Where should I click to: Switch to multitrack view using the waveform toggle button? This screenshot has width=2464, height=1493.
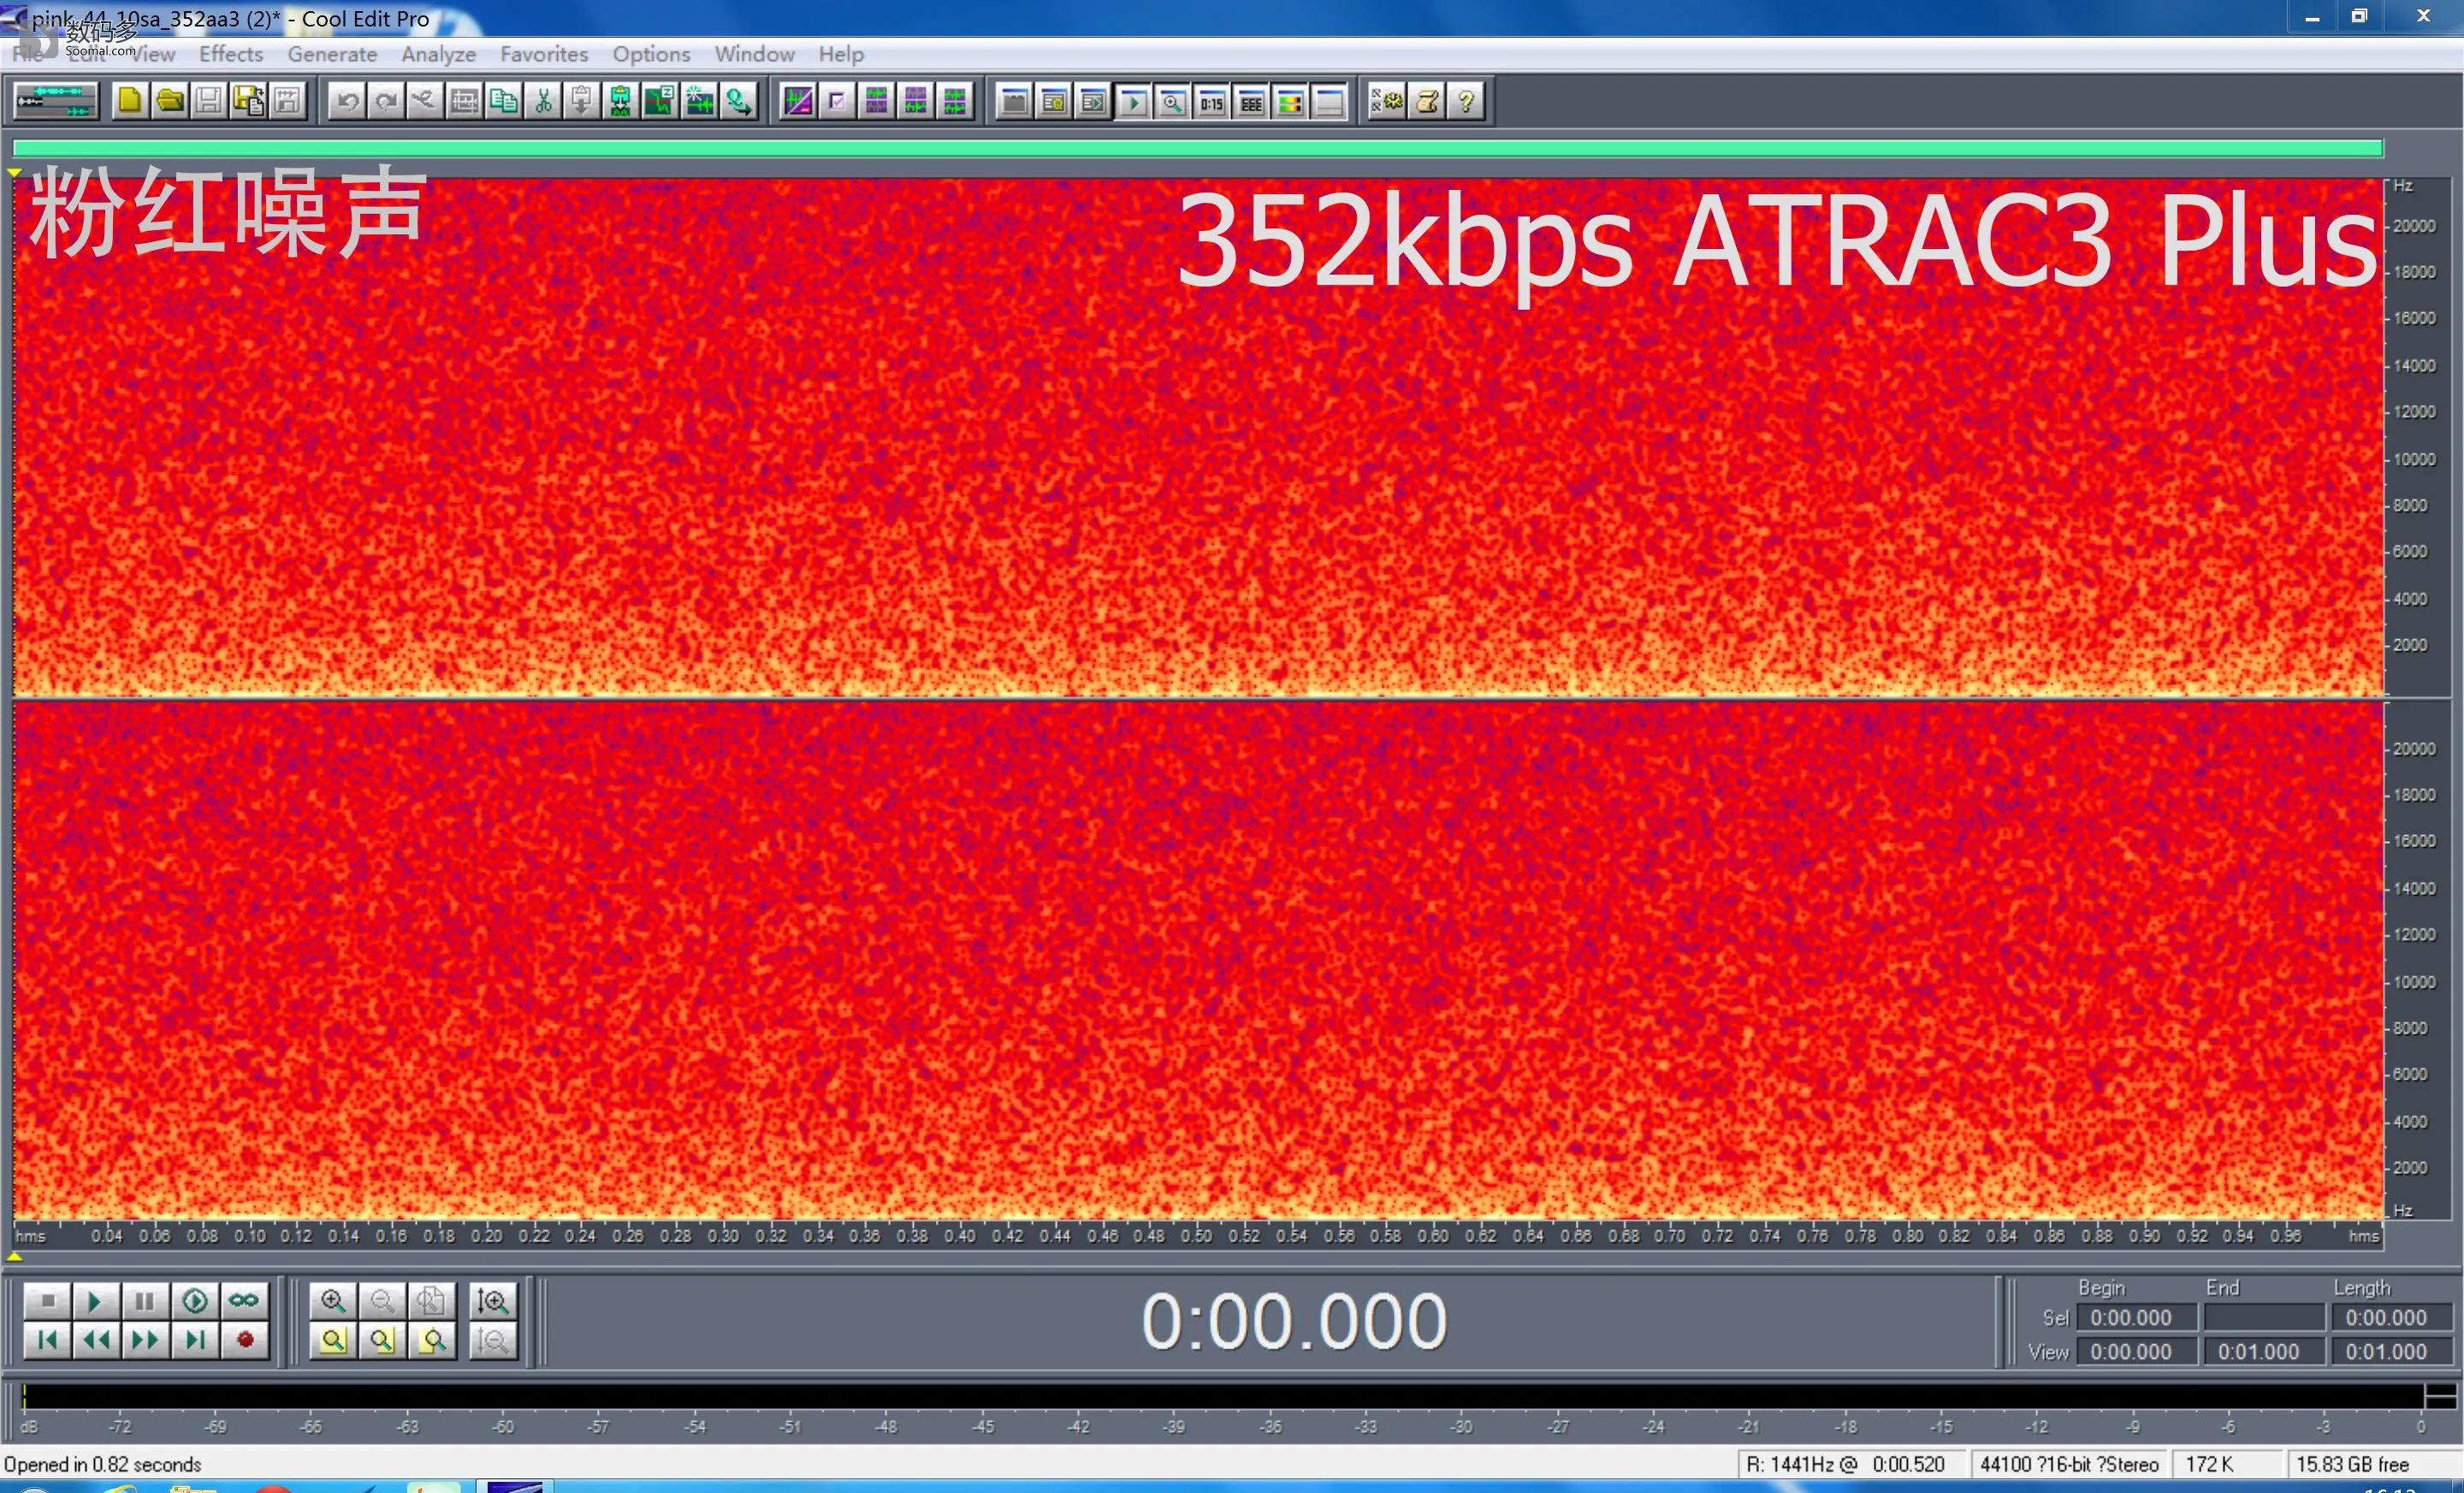(x=56, y=101)
